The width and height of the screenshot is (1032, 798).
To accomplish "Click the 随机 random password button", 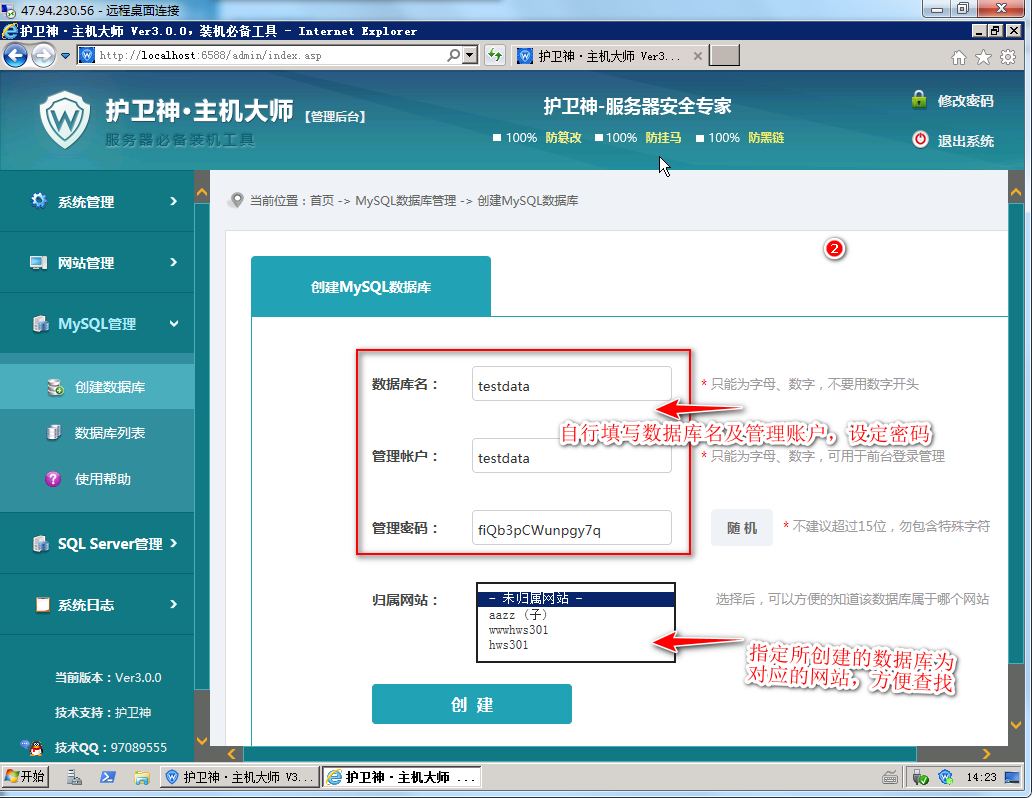I will tap(741, 528).
